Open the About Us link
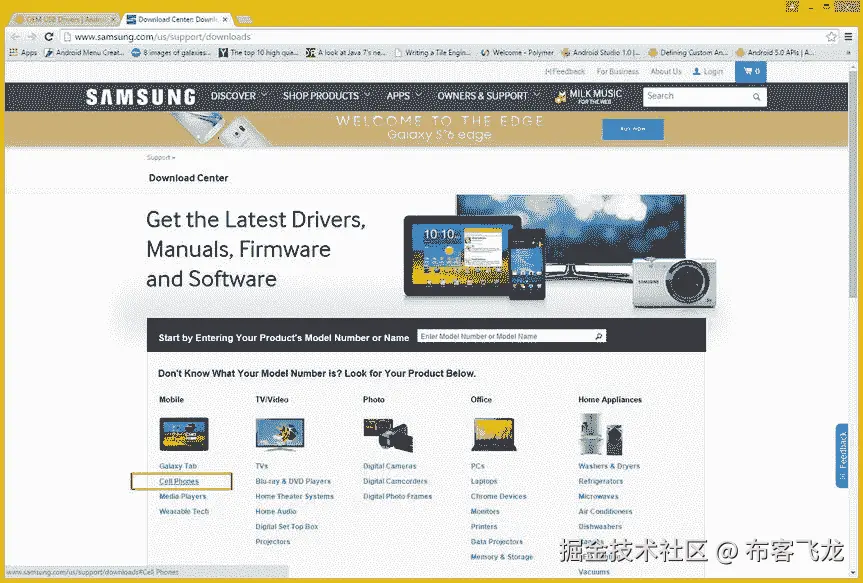This screenshot has width=863, height=583. (x=666, y=72)
